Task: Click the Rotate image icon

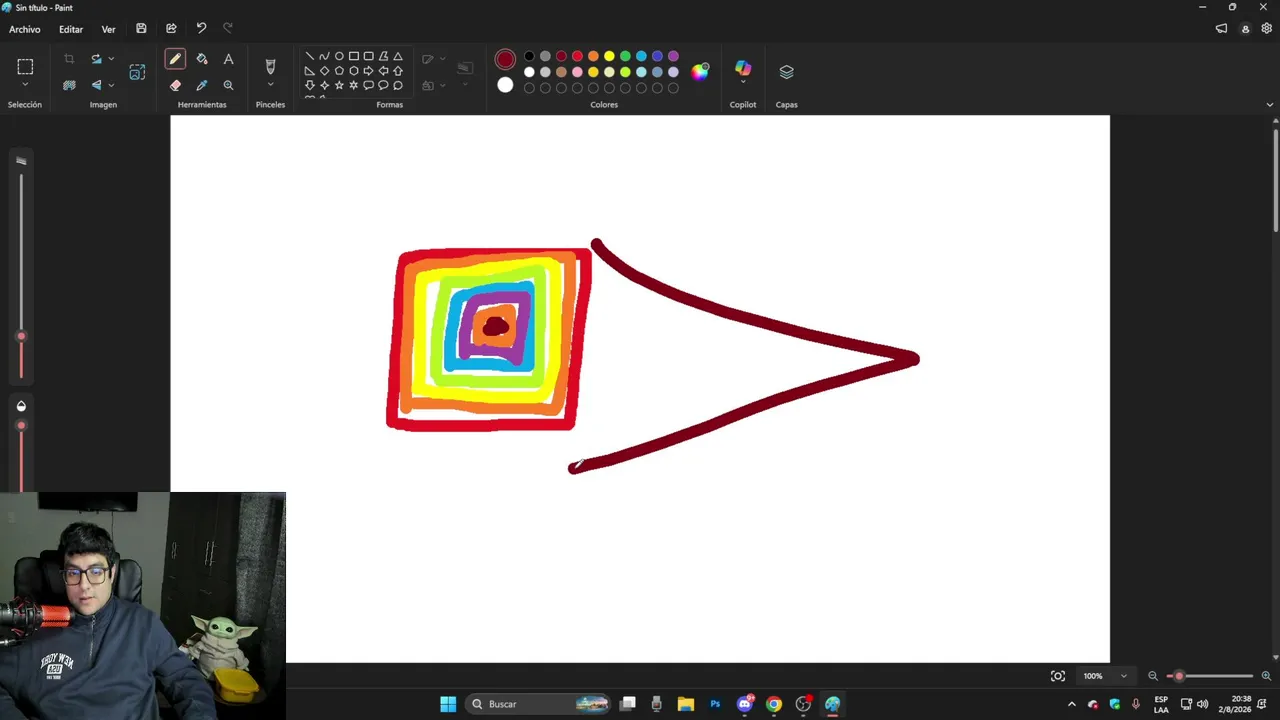Action: (96, 59)
